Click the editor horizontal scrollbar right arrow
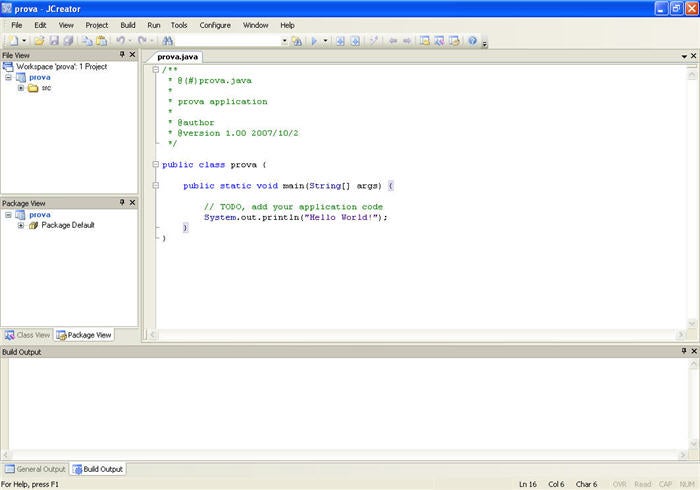 point(681,334)
